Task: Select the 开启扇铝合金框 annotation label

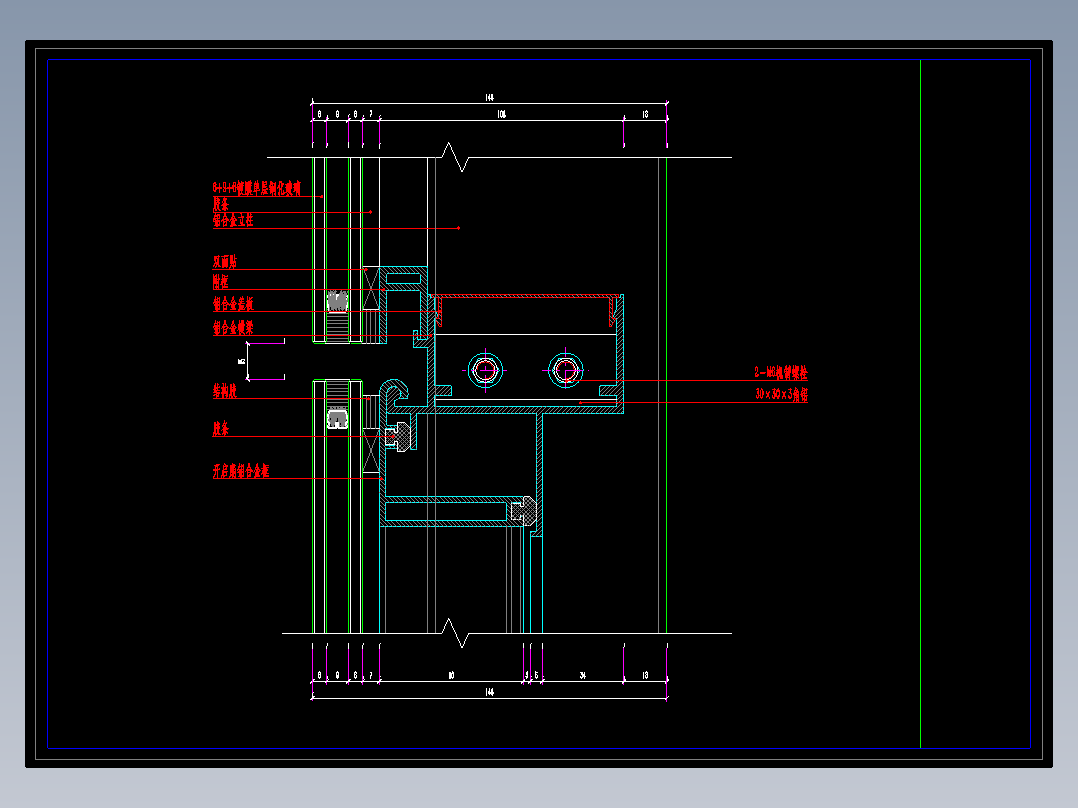Action: (241, 471)
